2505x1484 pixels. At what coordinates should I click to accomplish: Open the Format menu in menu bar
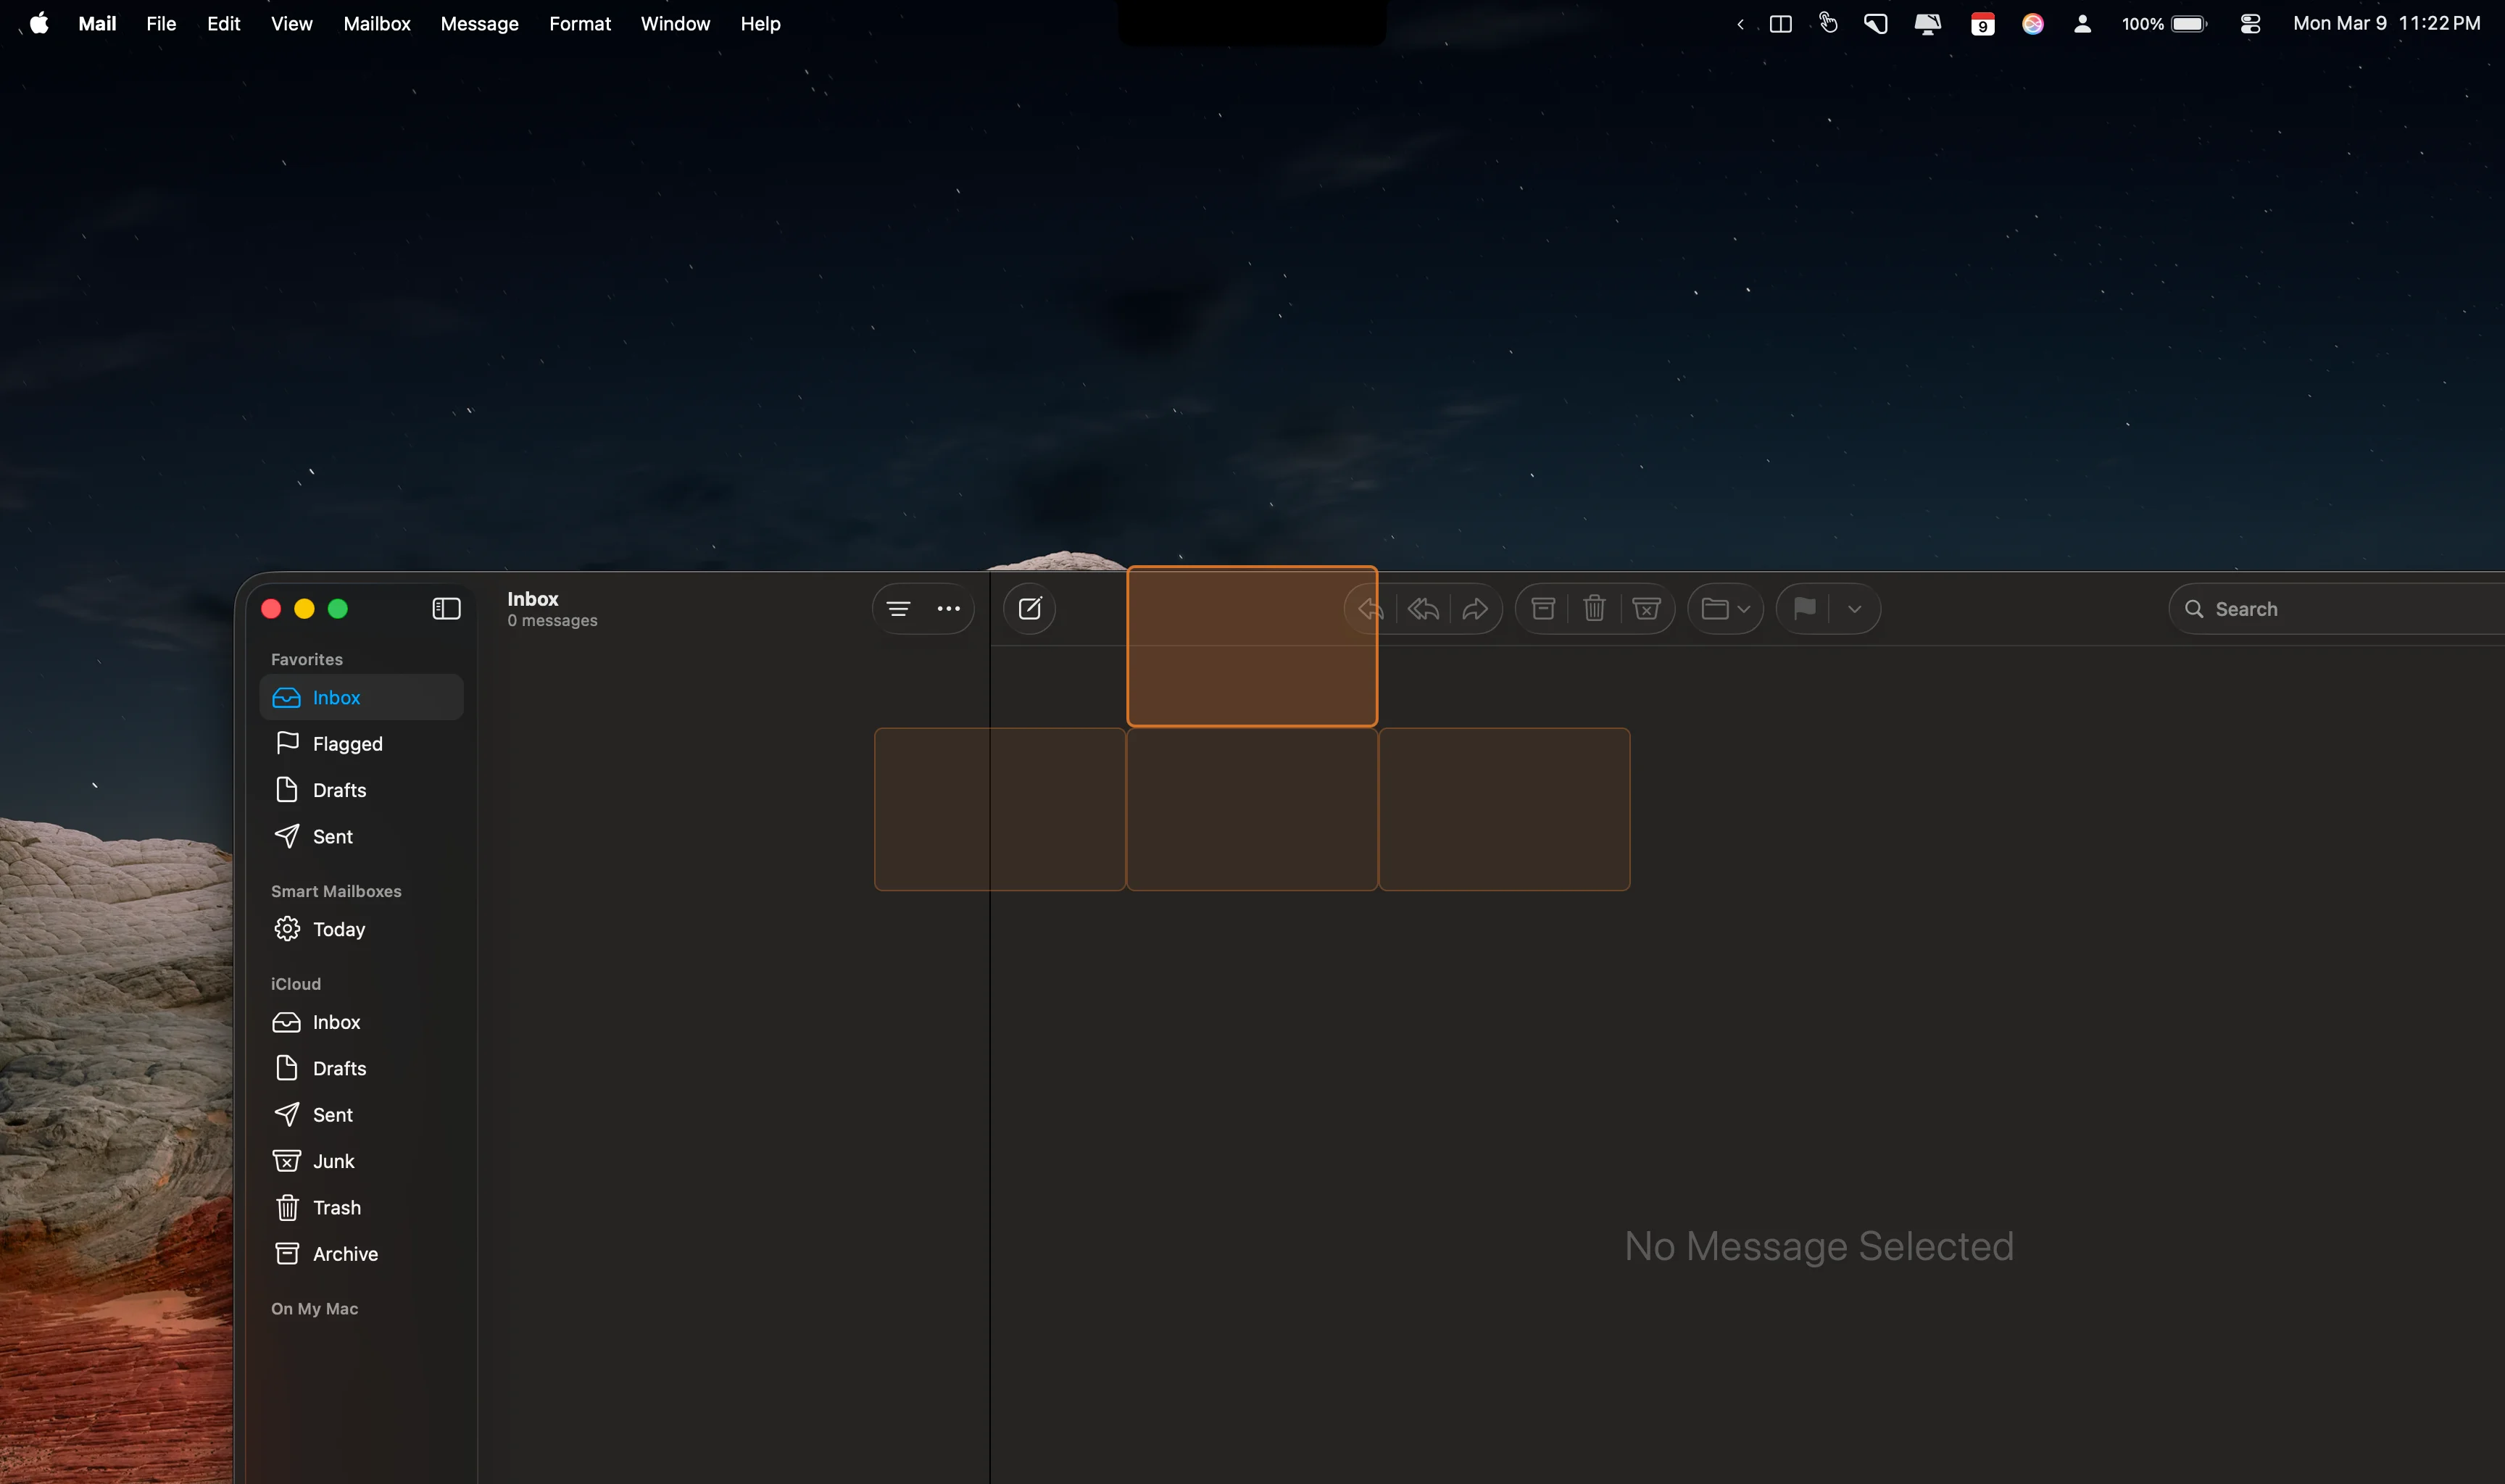pos(580,23)
